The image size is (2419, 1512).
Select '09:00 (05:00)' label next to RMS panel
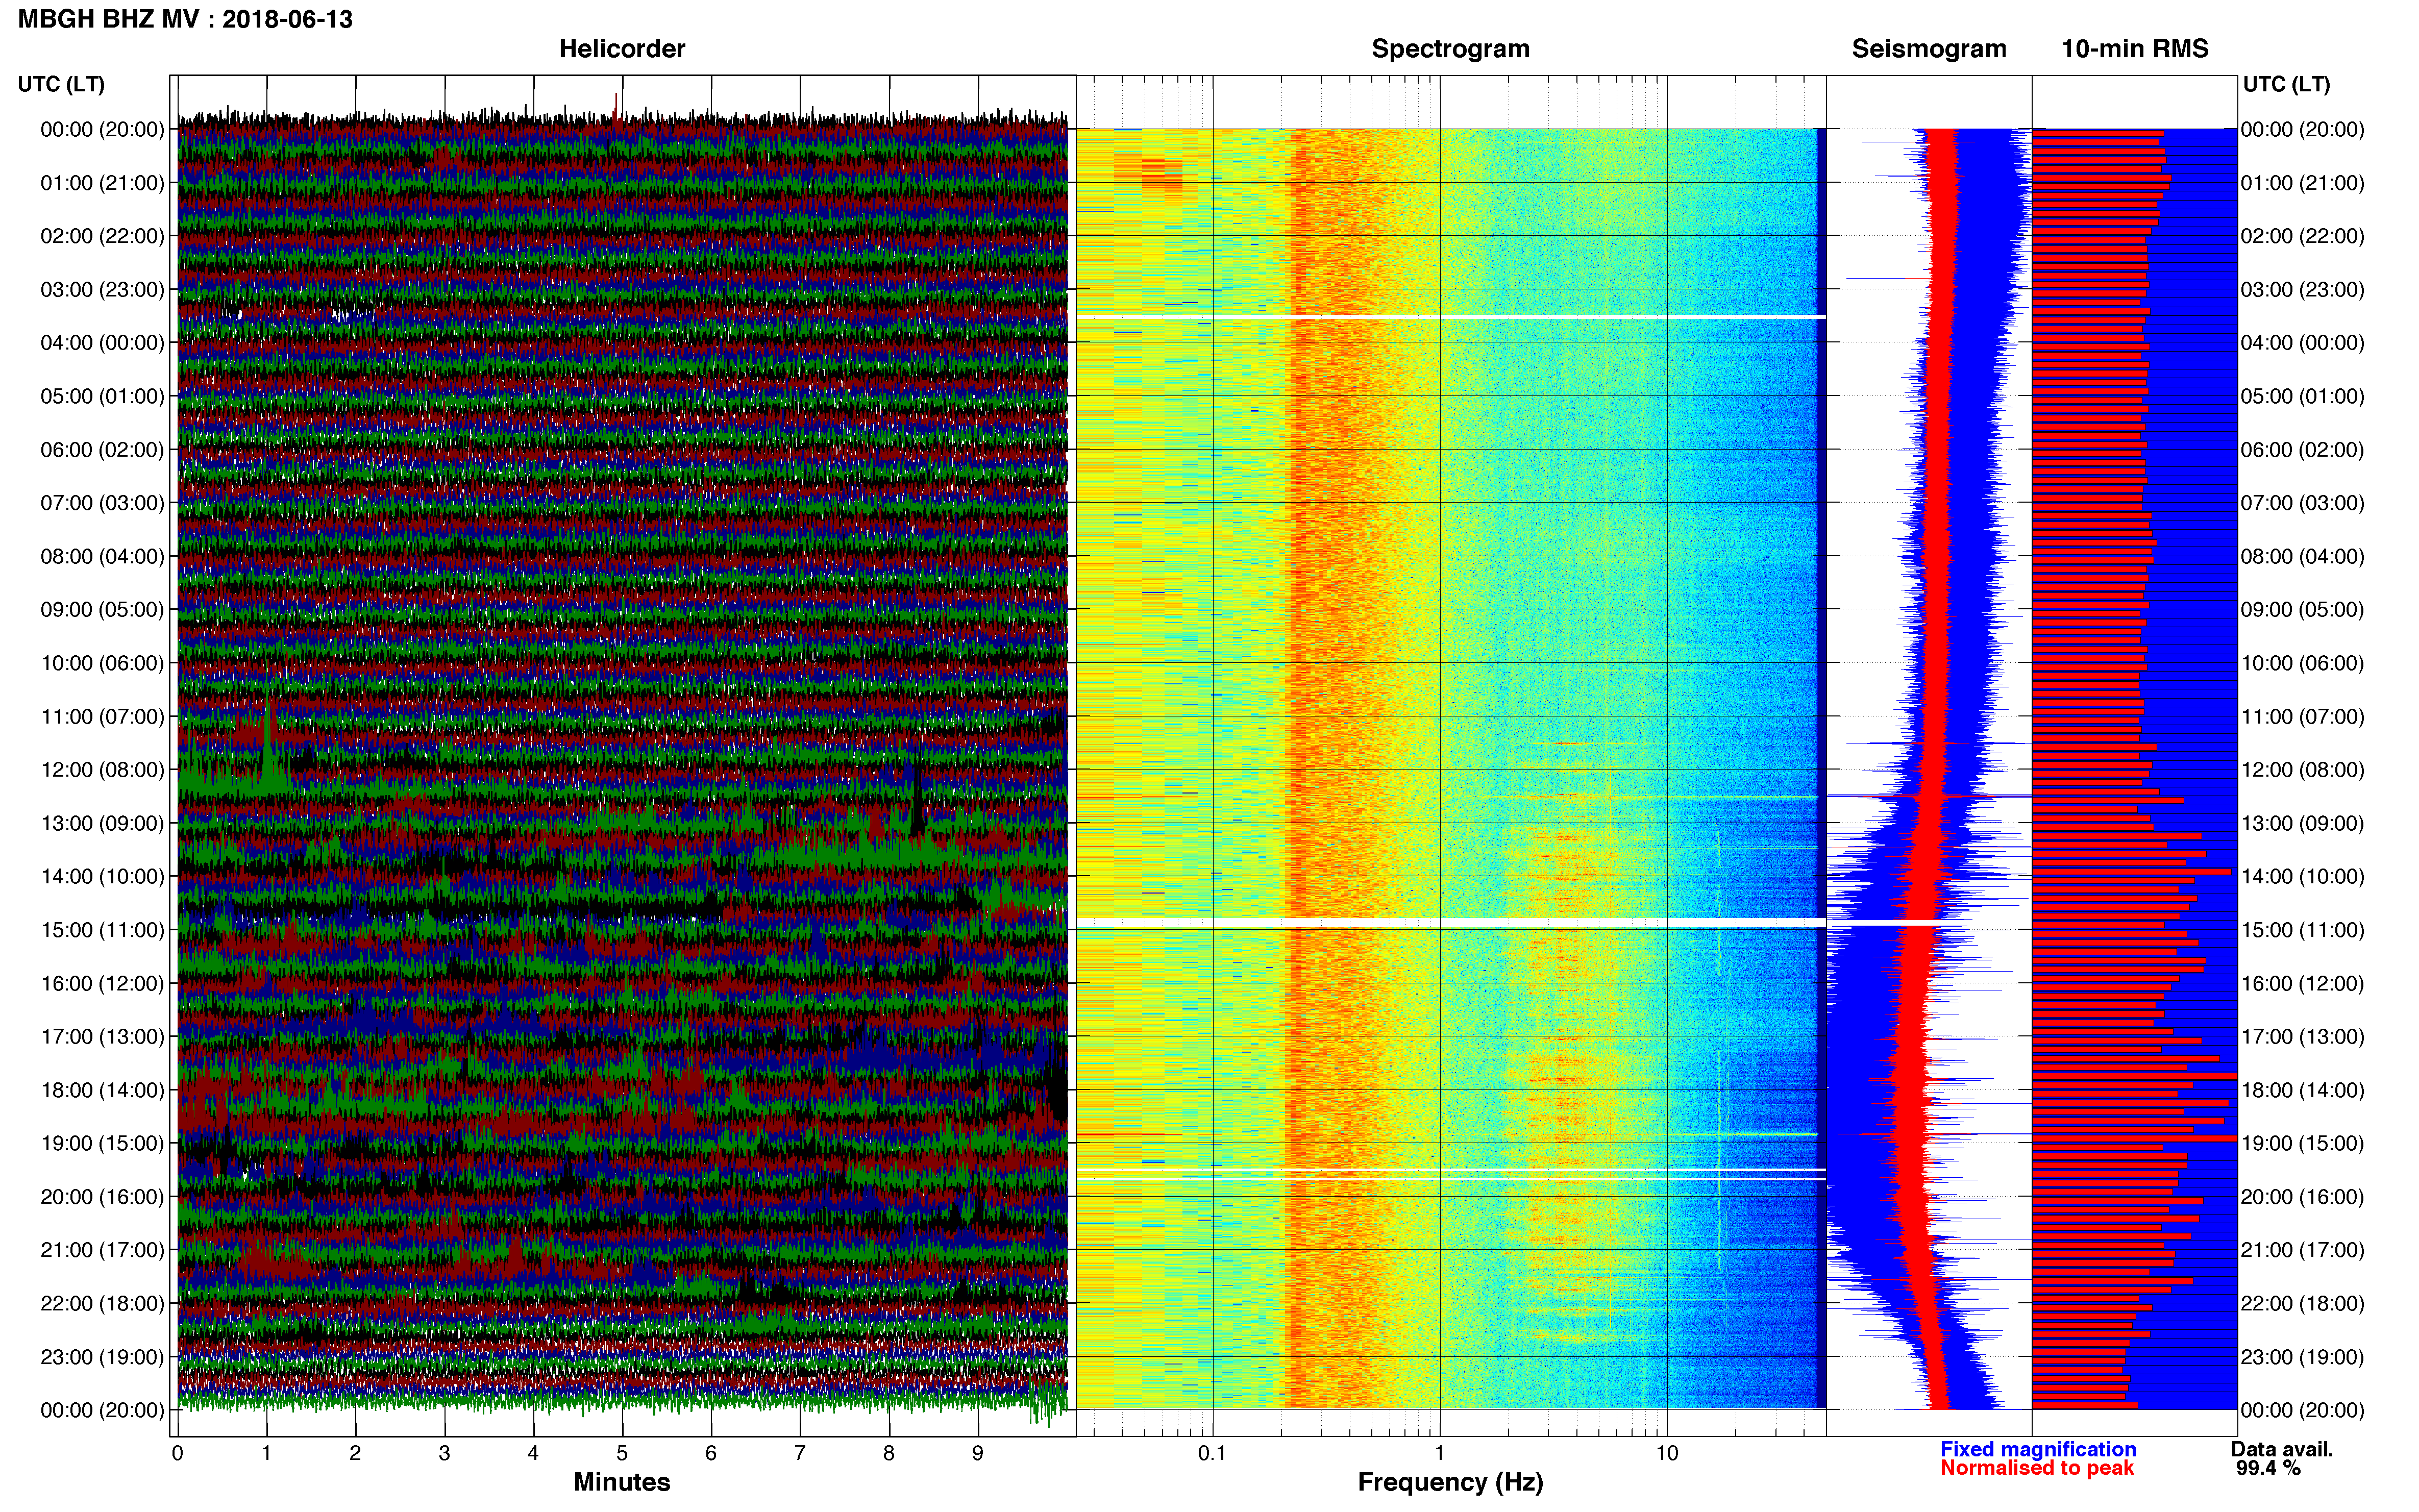point(2303,610)
